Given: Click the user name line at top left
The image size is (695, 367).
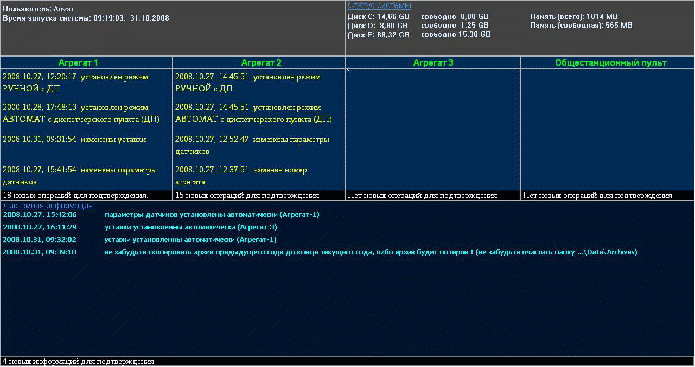Looking at the screenshot, I should pos(38,8).
